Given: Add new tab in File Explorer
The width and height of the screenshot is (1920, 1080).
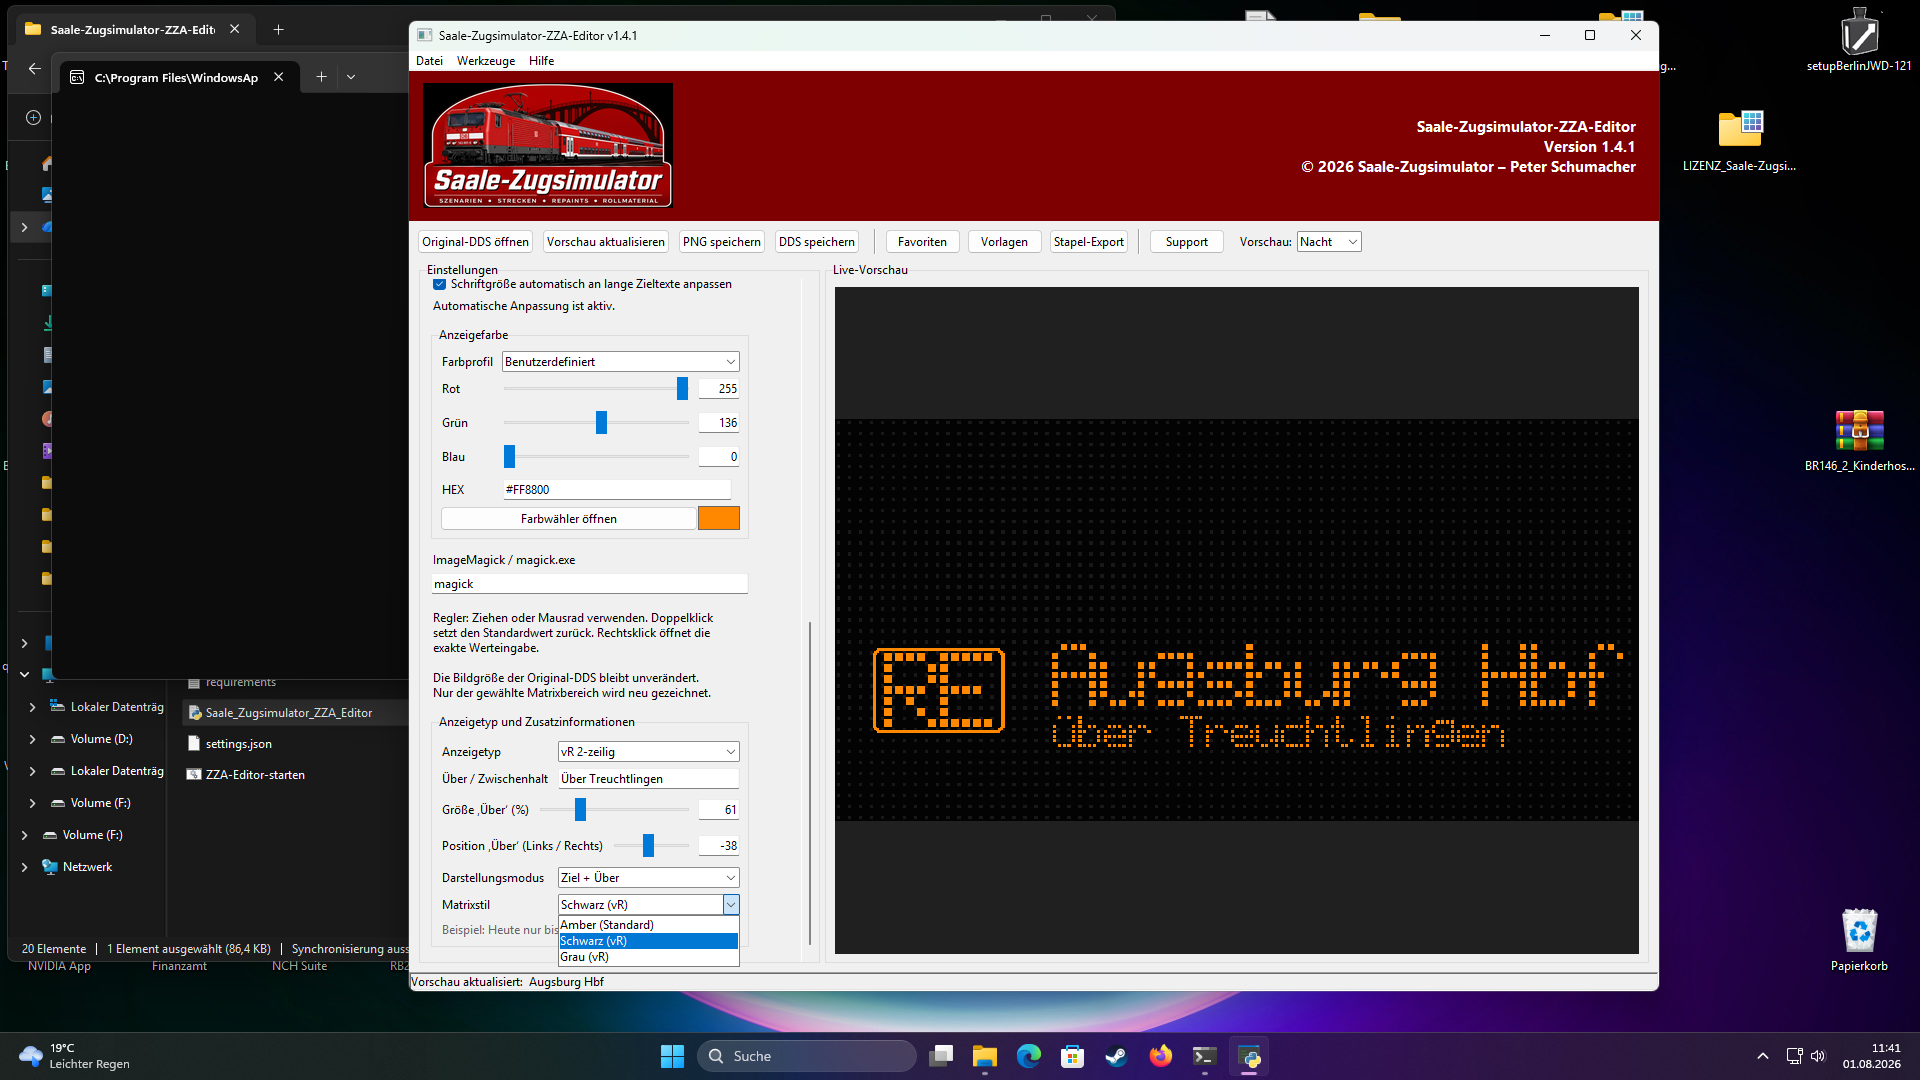Looking at the screenshot, I should (x=279, y=30).
